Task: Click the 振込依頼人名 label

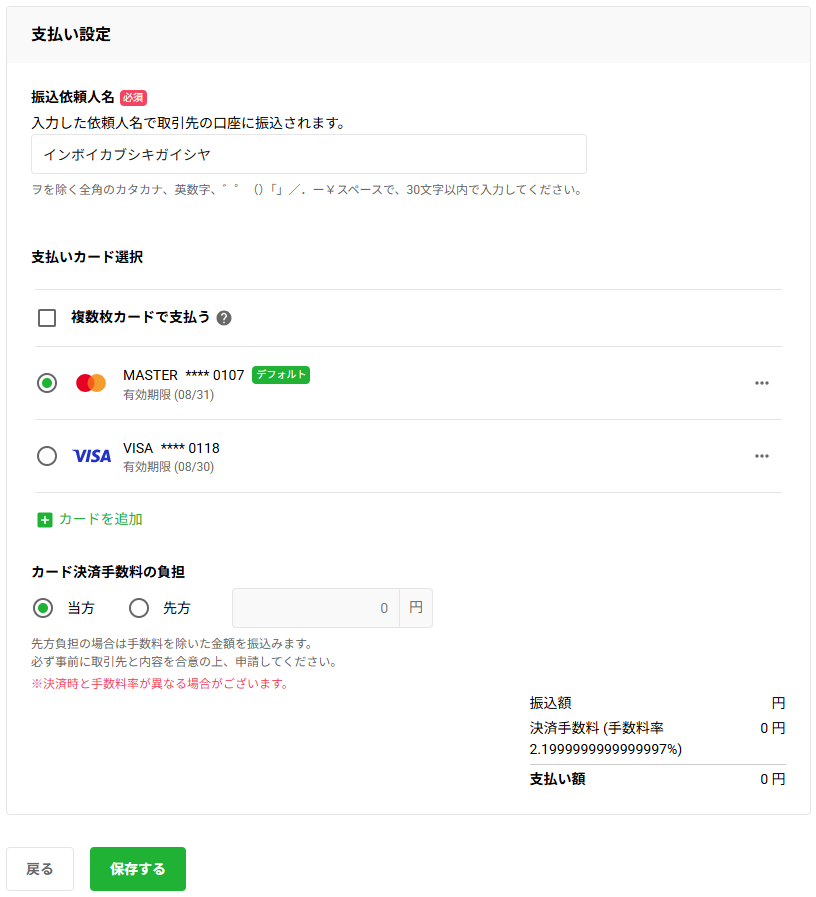Action: 73,97
